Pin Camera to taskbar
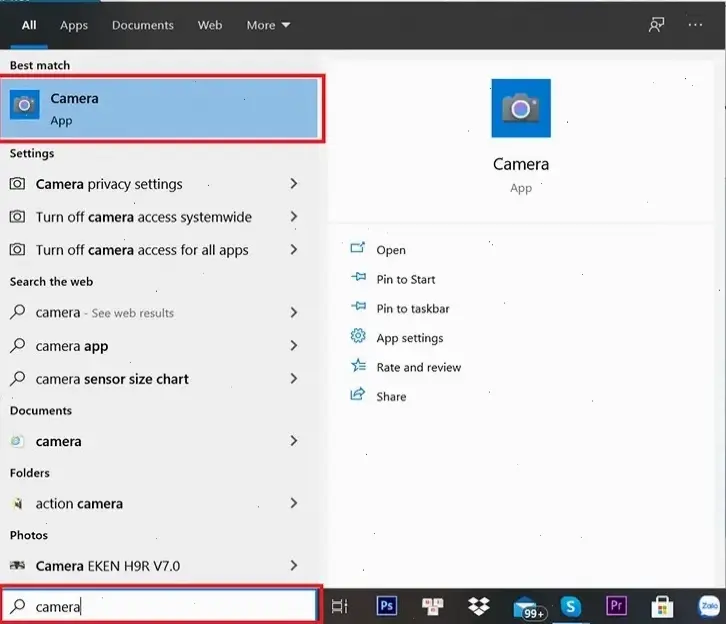 (x=412, y=309)
